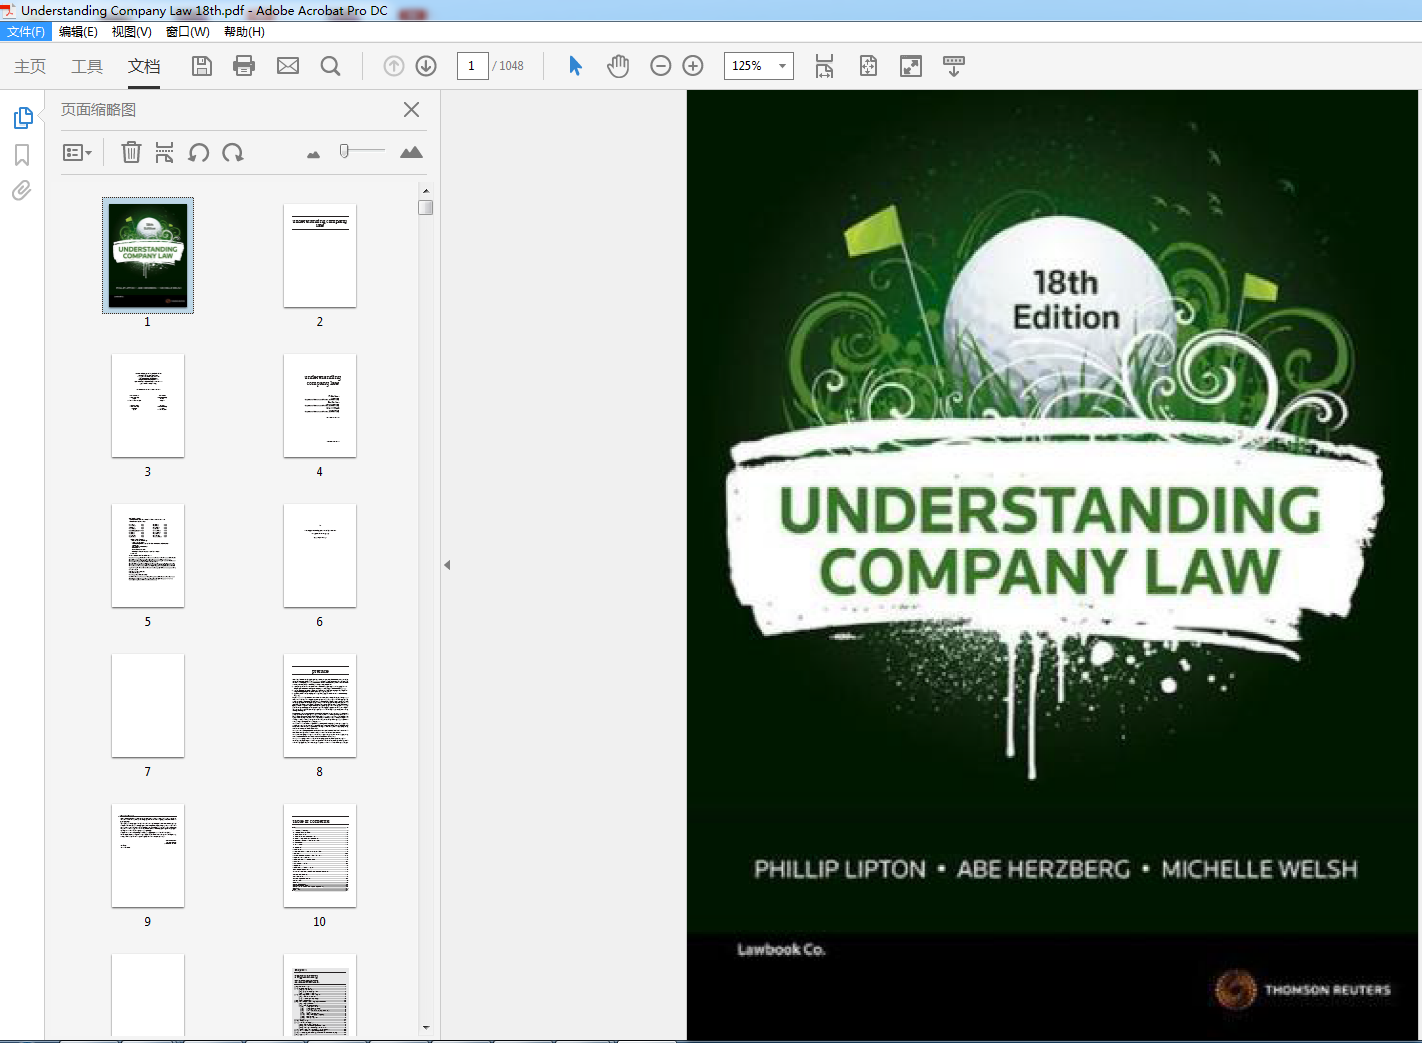
Task: Select page 5 thumbnail
Action: point(148,555)
